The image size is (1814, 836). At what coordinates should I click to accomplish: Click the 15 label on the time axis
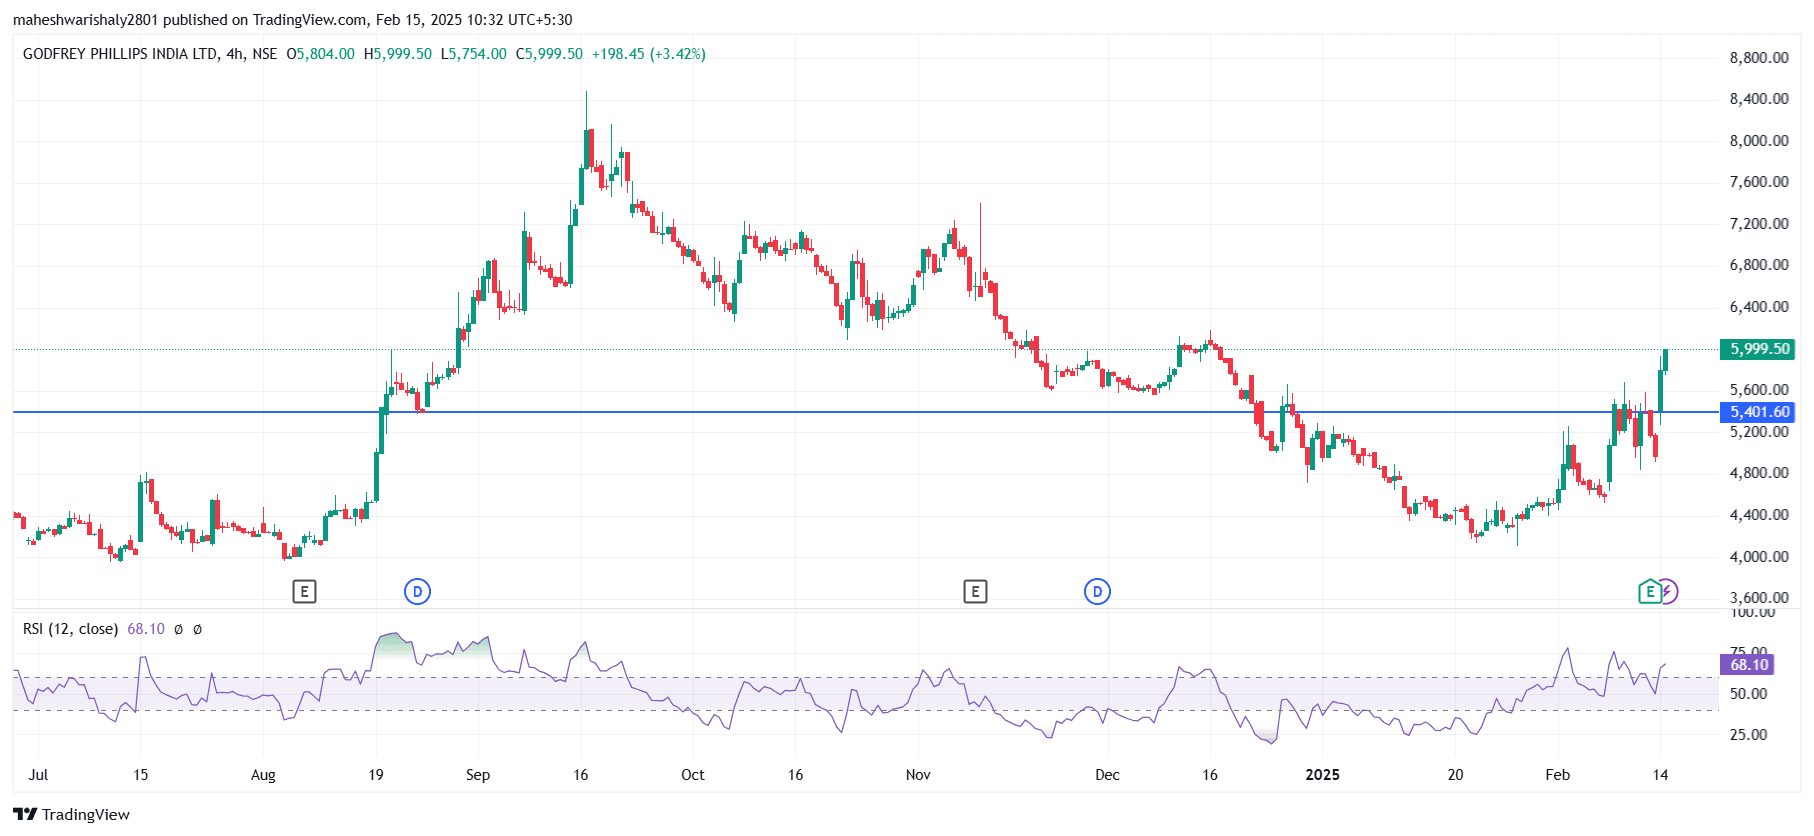pos(141,775)
